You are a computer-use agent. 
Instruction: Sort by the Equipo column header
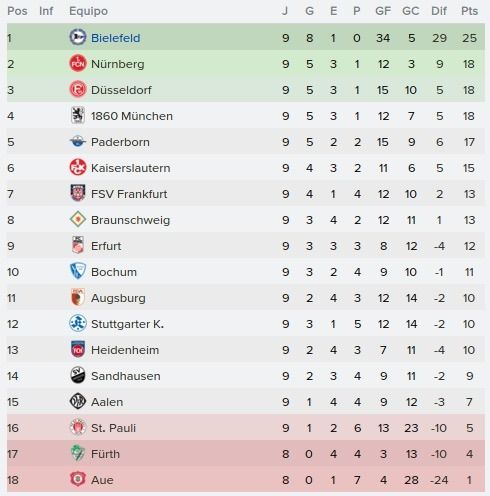(88, 11)
